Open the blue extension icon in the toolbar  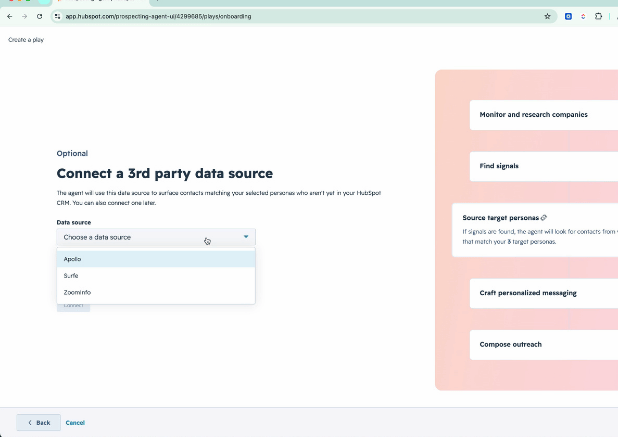(568, 16)
